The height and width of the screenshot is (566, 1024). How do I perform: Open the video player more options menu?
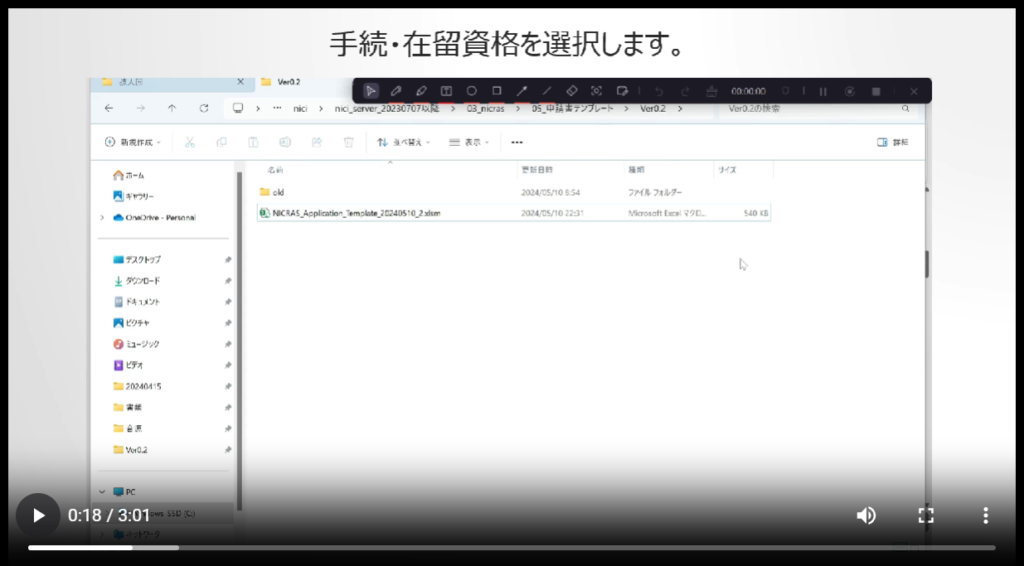pos(985,515)
